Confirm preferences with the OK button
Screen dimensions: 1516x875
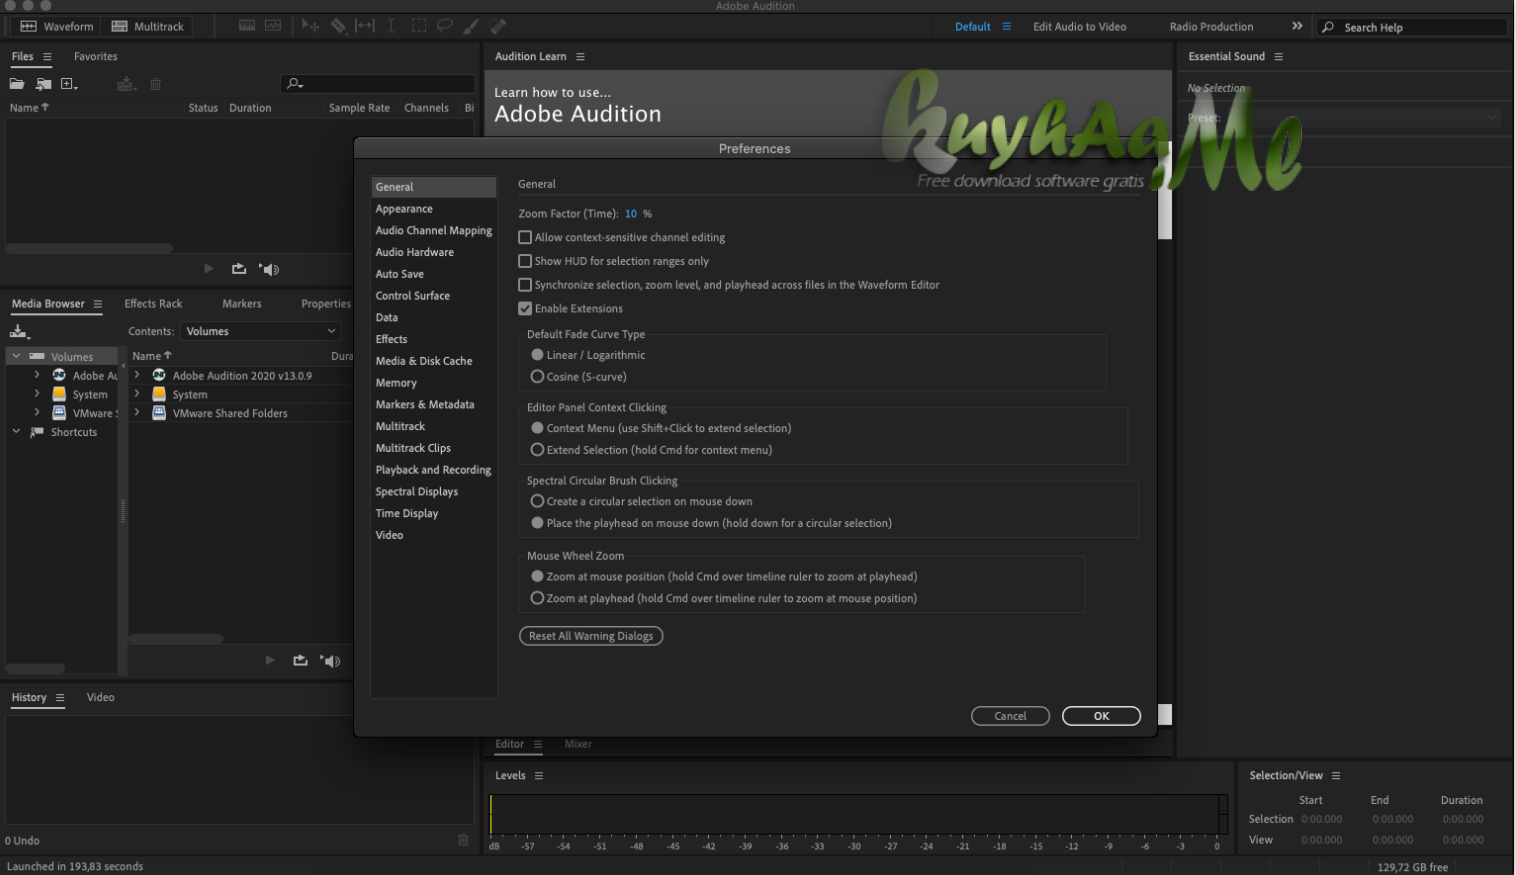[x=1101, y=716]
